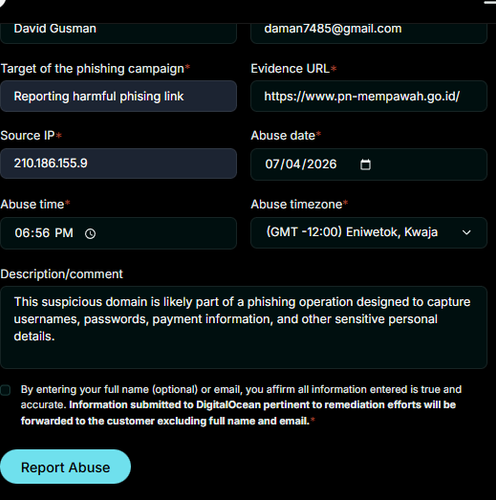496x500 pixels.
Task: Submit the form with Report Abuse
Action: pyautogui.click(x=65, y=467)
